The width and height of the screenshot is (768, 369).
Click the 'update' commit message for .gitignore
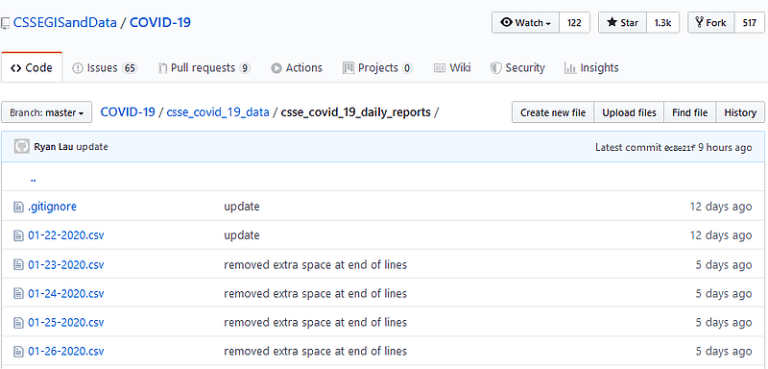point(242,207)
